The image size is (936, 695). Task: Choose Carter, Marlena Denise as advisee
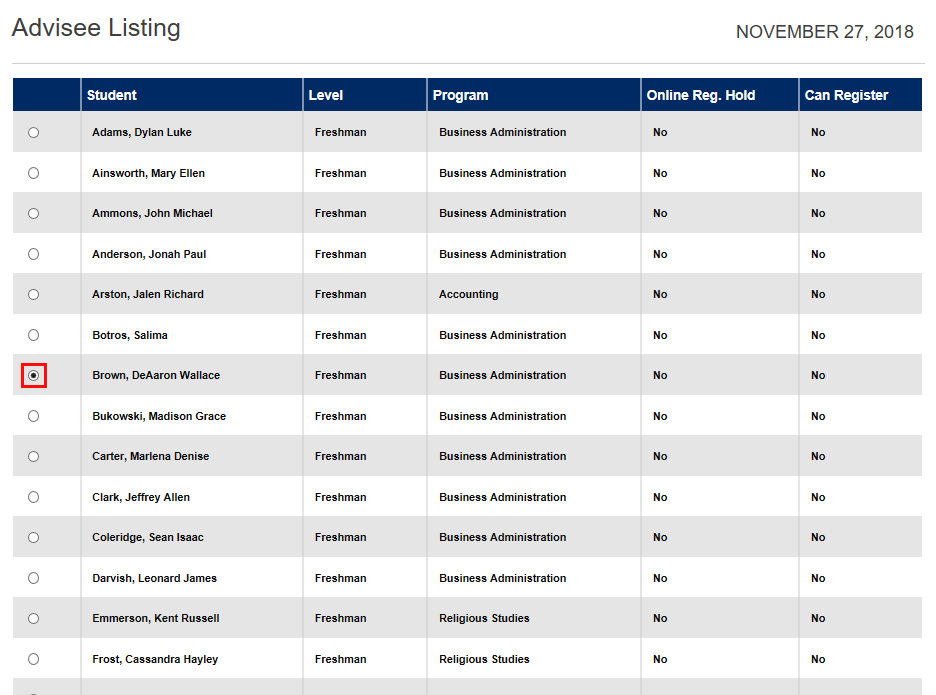33,456
